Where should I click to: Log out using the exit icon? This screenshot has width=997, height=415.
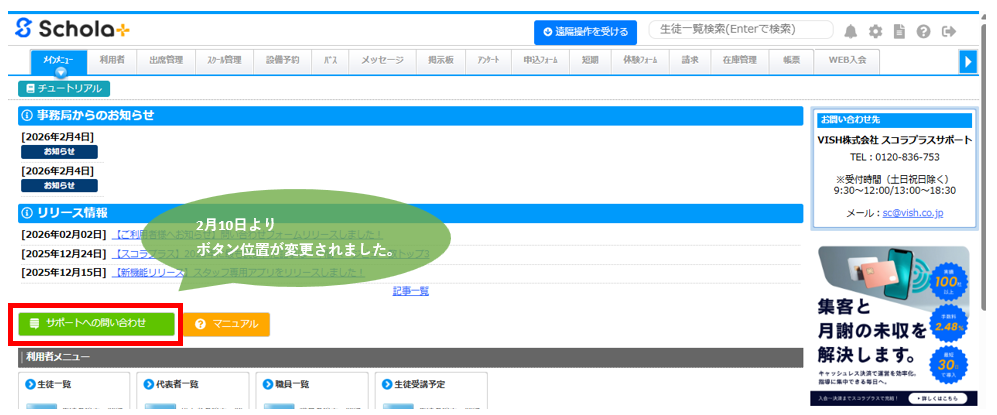tap(948, 31)
